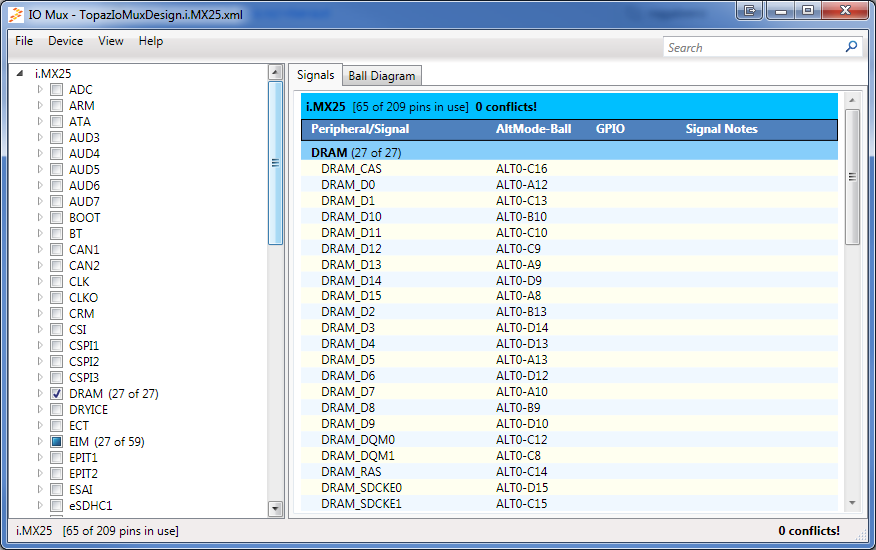This screenshot has width=876, height=550.
Task: Expand the CSI tree node
Action: click(40, 329)
